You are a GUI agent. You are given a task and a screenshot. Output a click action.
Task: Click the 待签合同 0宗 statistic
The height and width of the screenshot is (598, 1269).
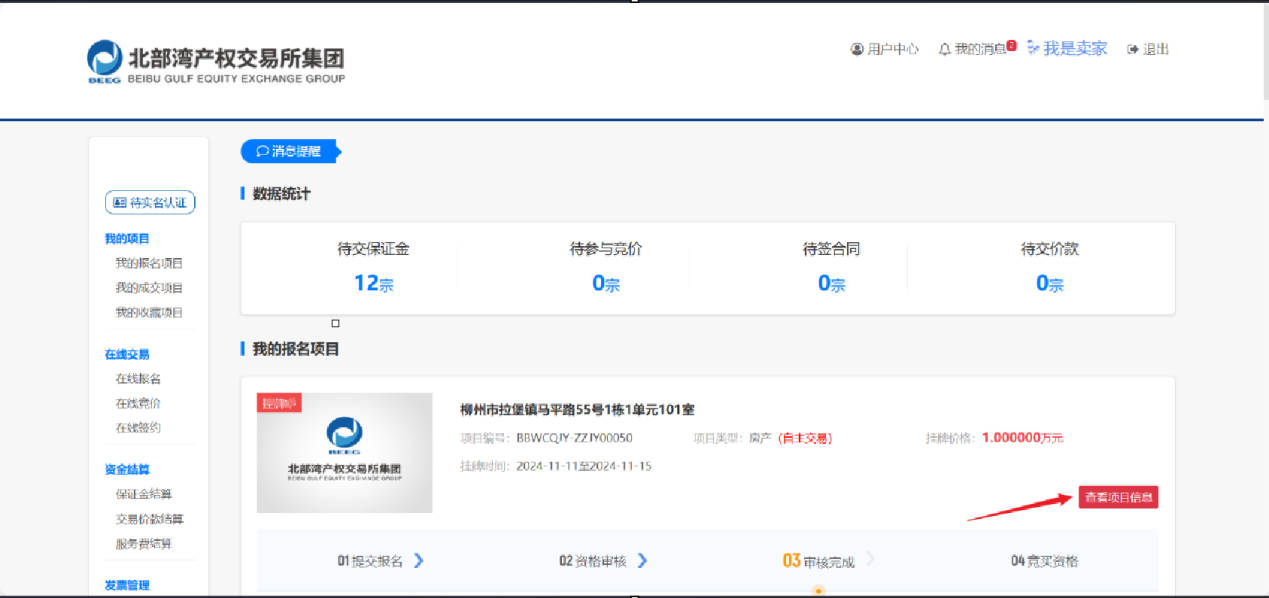[x=831, y=267]
